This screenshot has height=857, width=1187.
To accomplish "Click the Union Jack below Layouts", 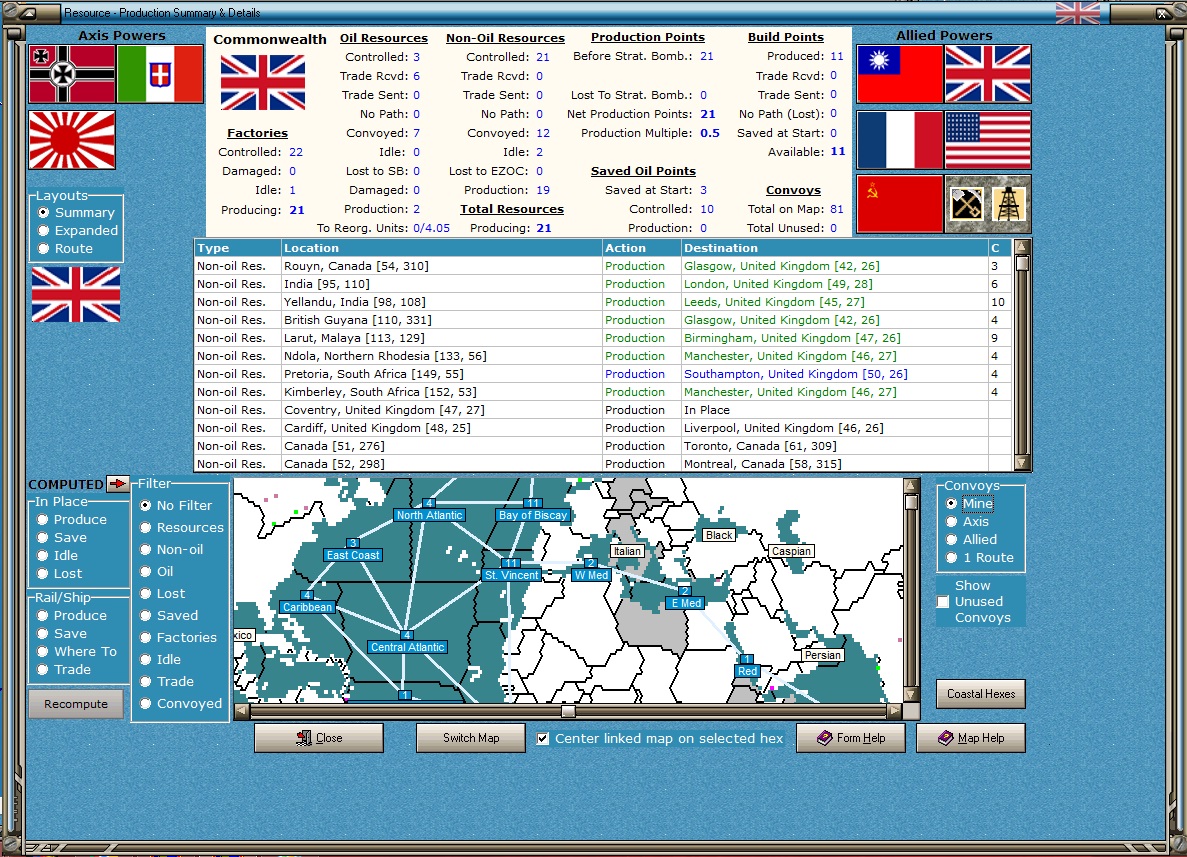I will pos(76,294).
